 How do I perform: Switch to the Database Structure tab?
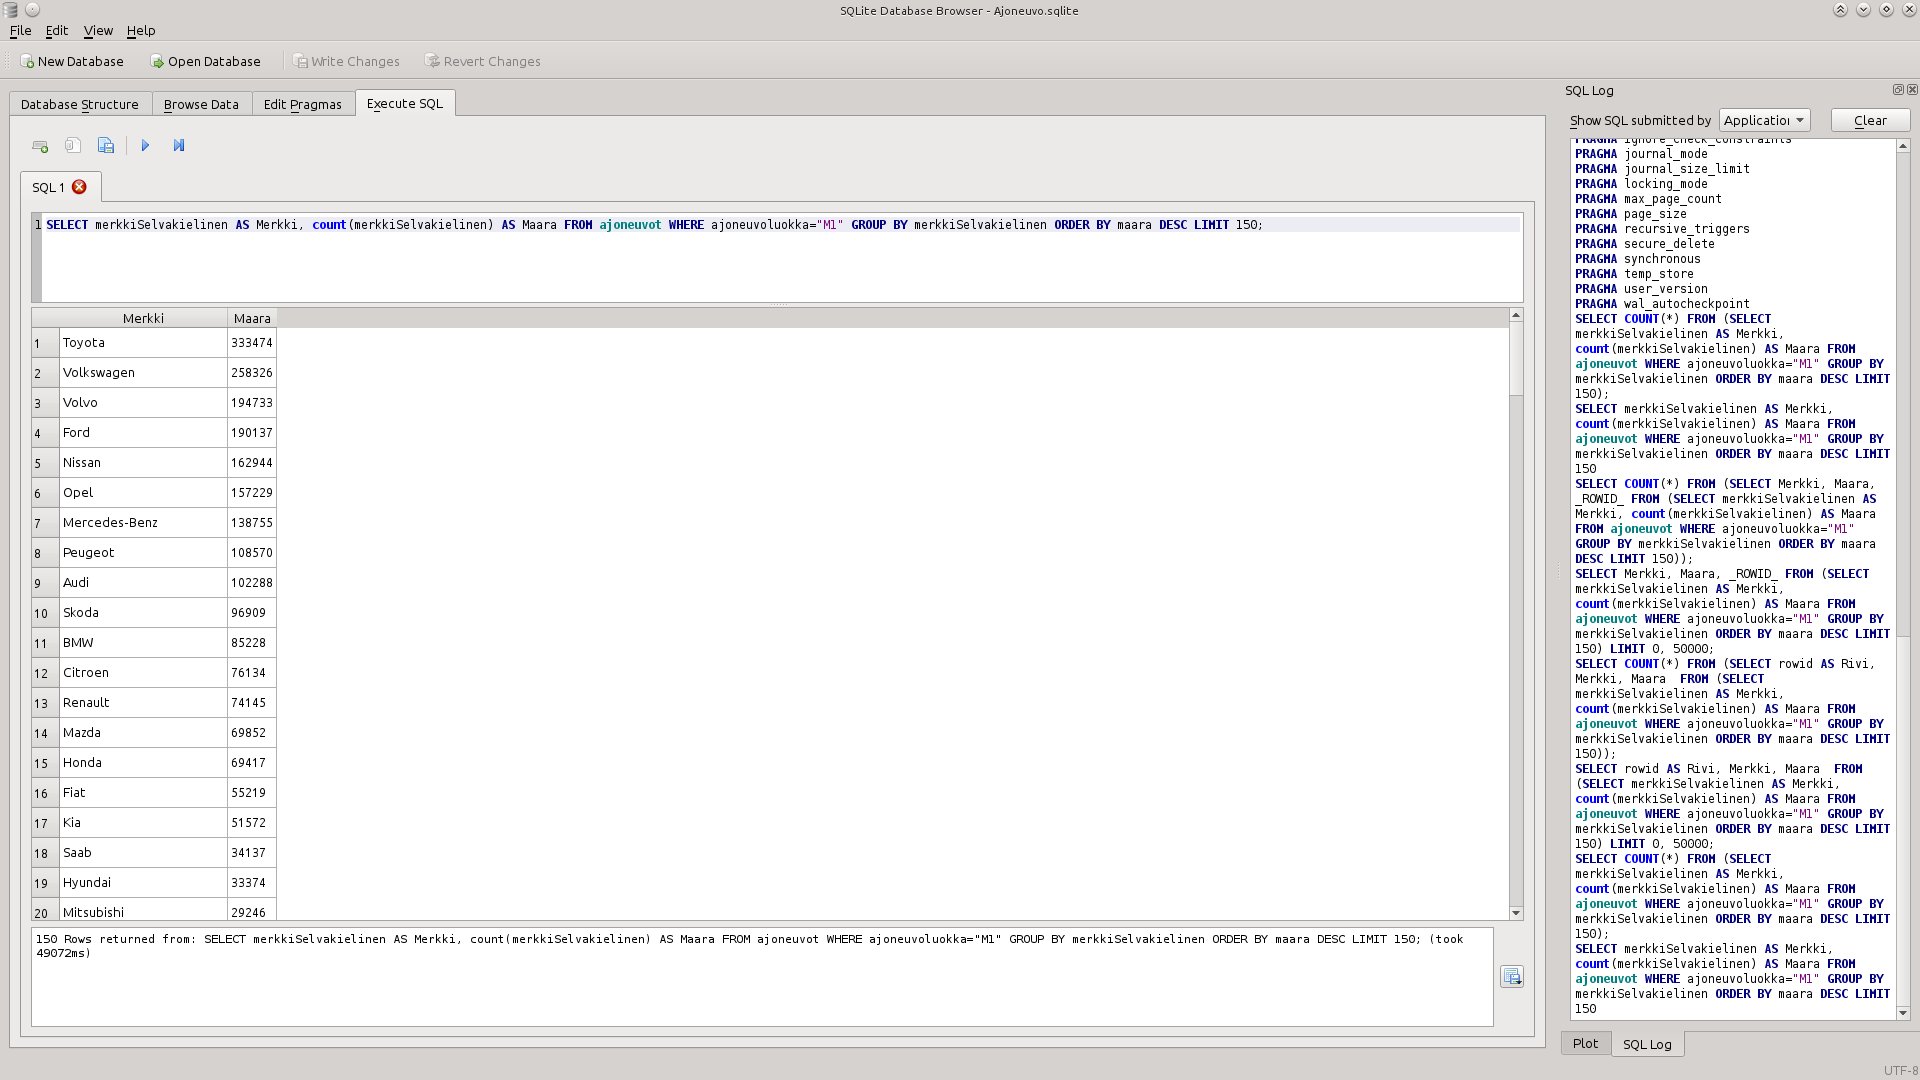pos(80,104)
